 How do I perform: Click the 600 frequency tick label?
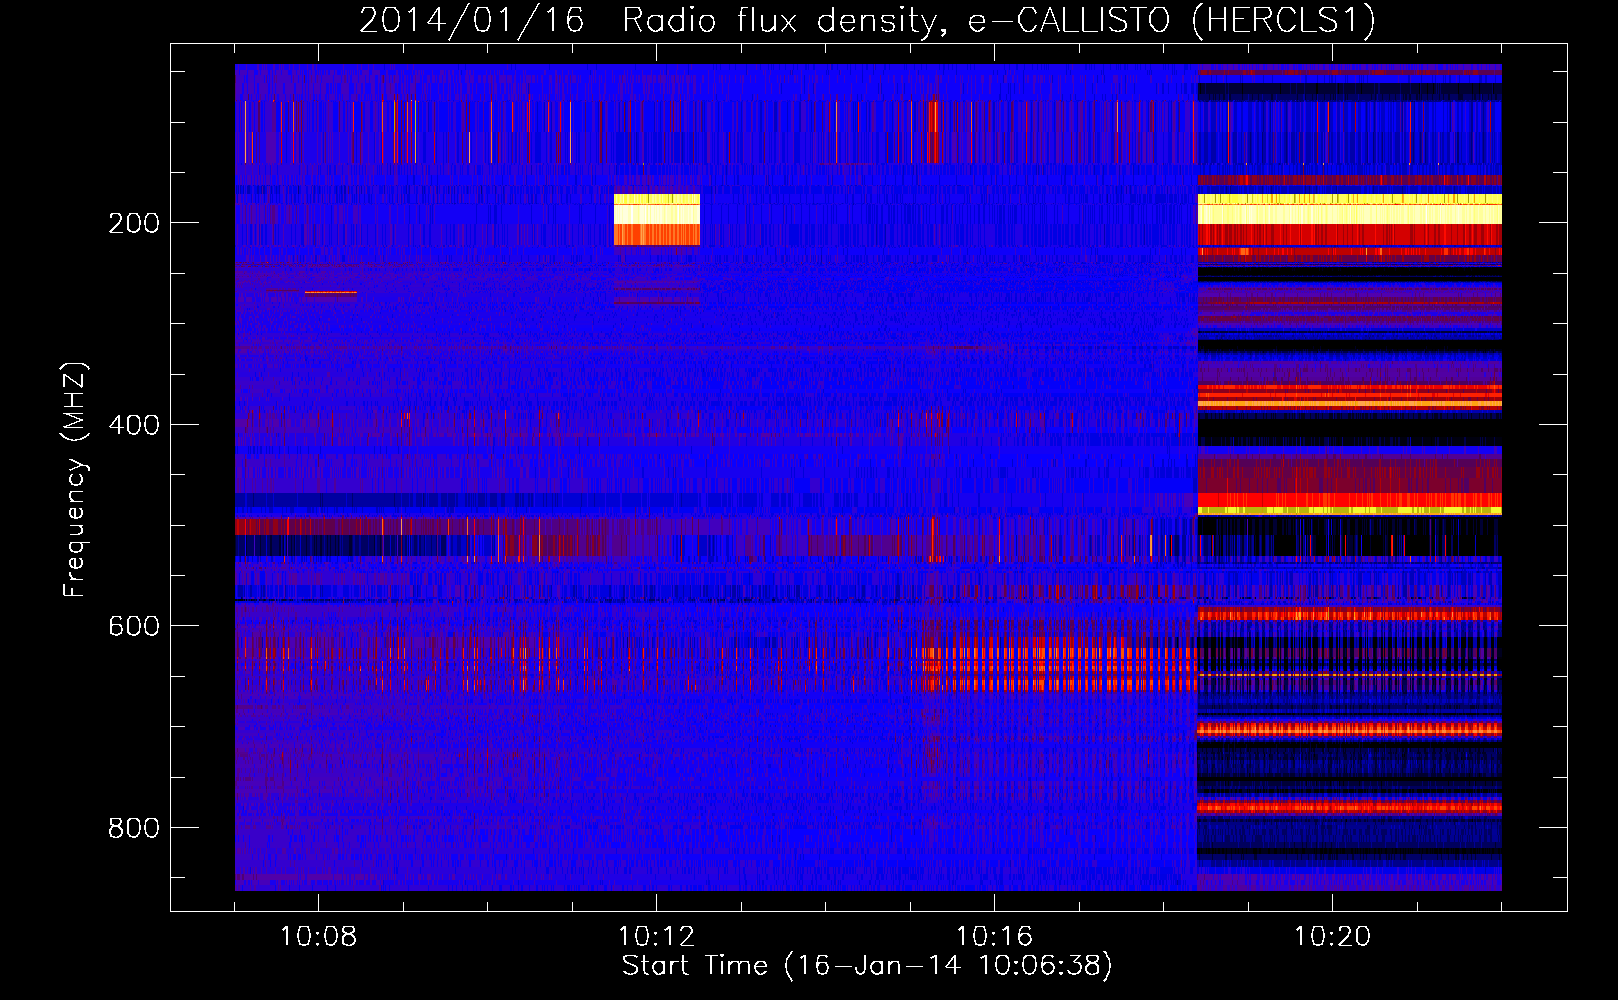134,626
